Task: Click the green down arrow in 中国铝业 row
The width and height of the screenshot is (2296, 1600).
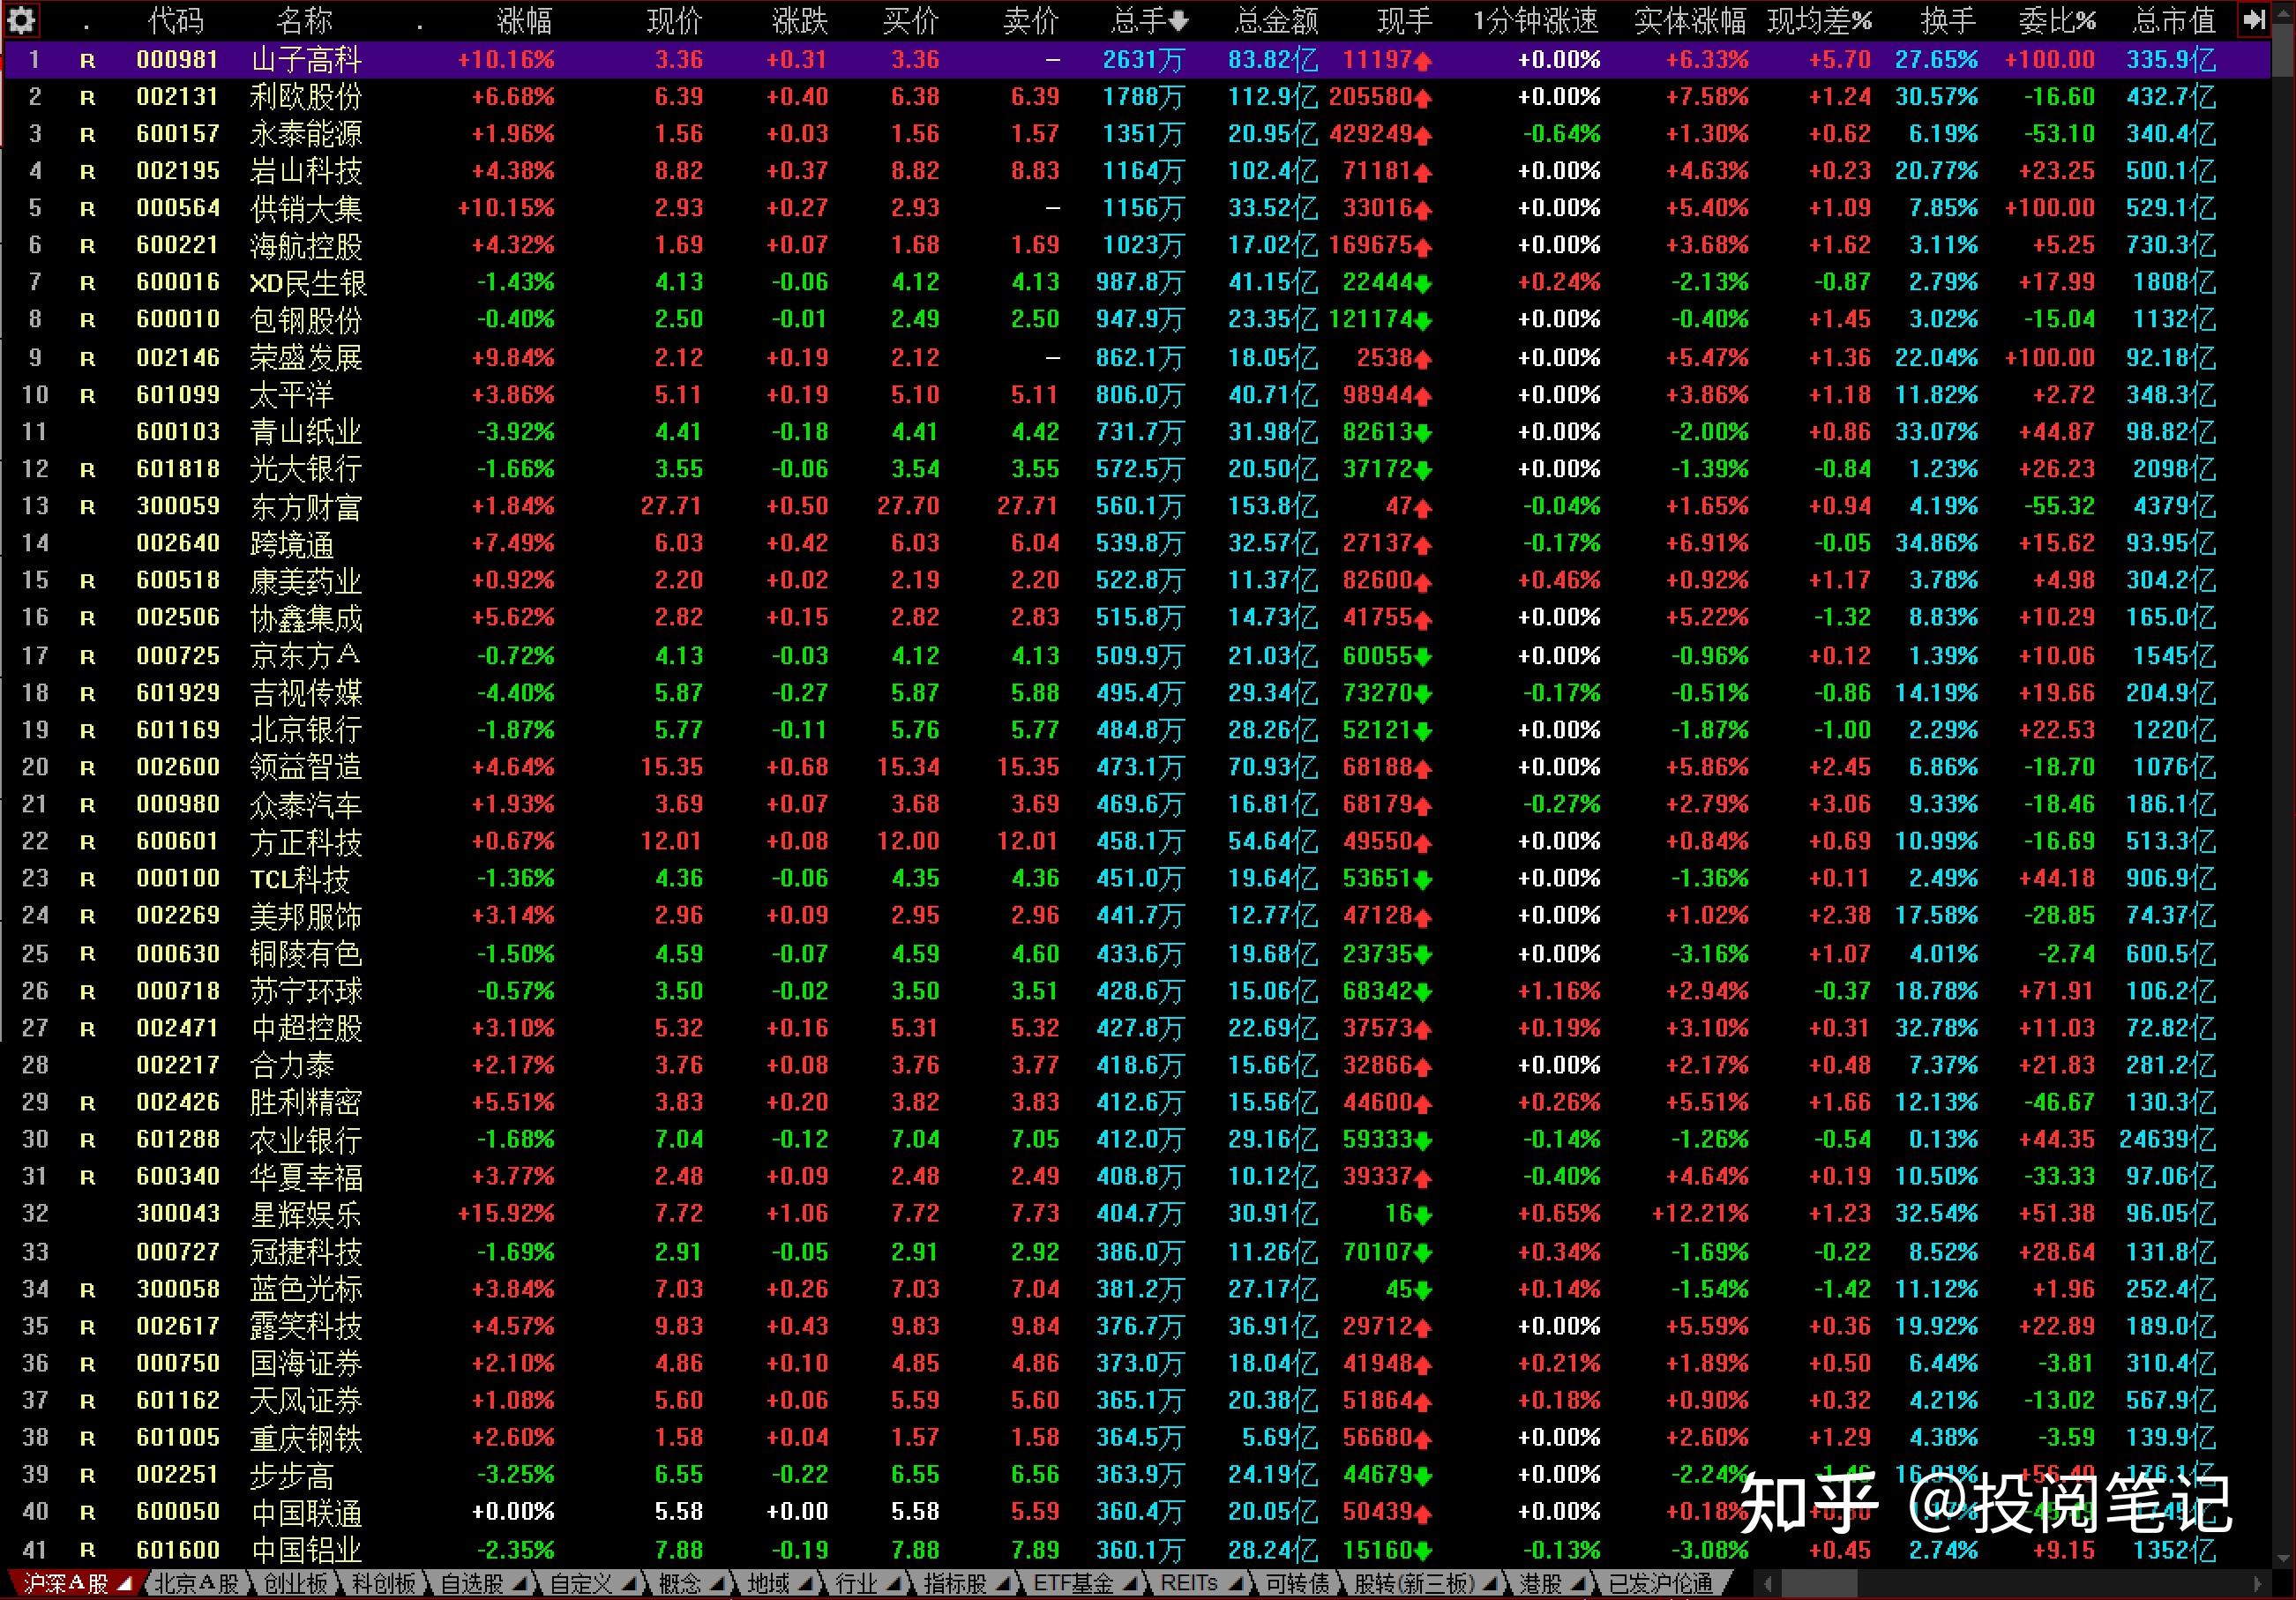Action: (x=1423, y=1551)
